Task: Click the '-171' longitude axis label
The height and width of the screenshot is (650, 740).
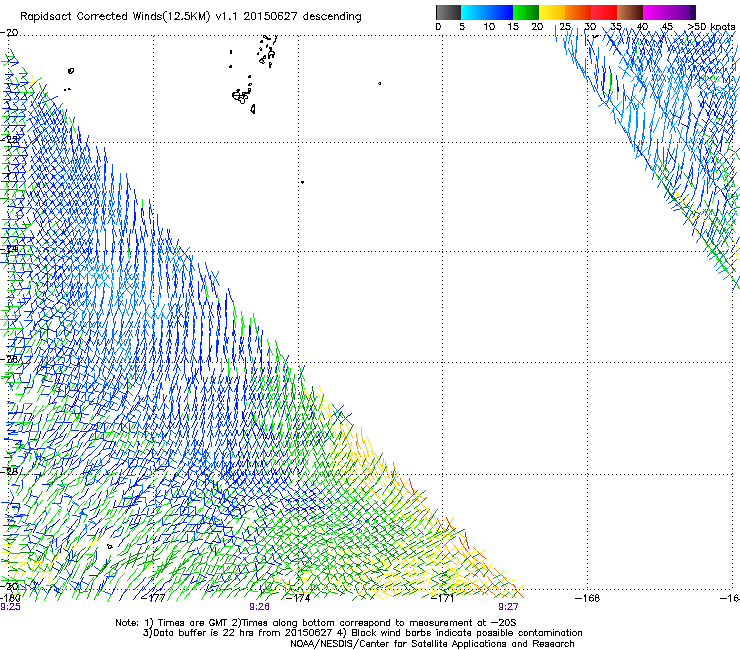Action: pos(443,598)
